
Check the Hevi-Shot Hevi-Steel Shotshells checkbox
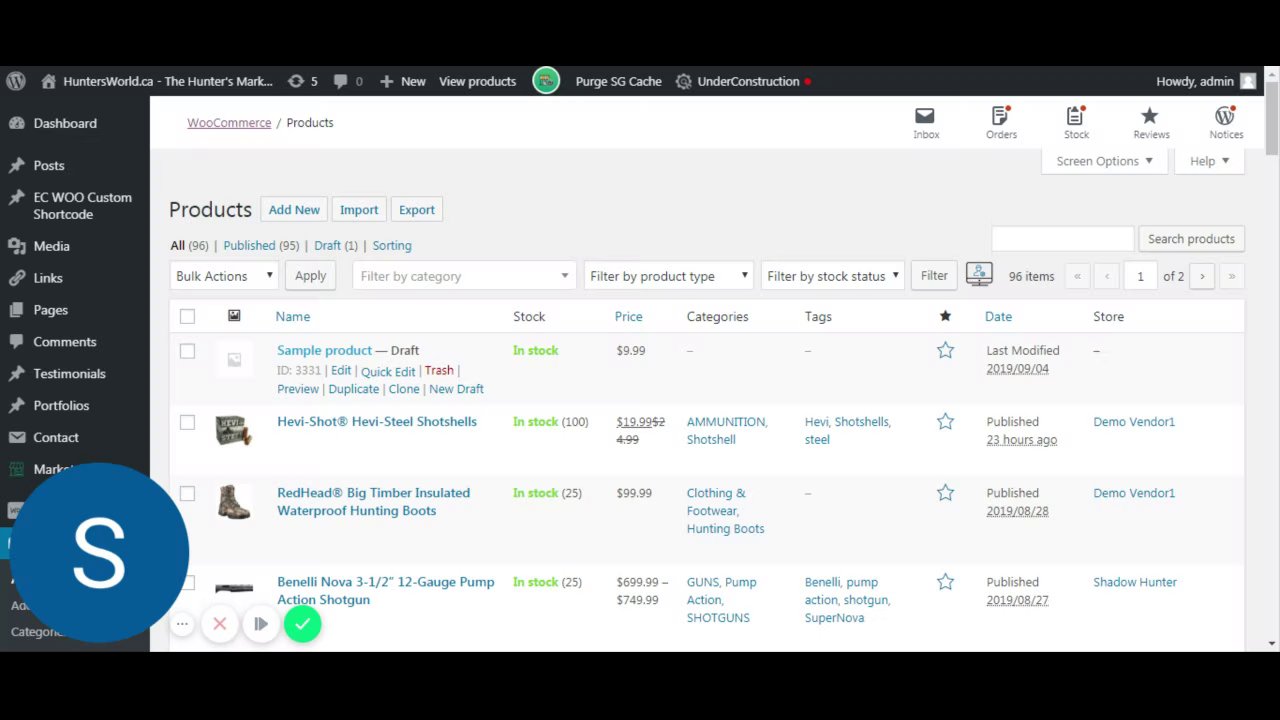point(187,422)
